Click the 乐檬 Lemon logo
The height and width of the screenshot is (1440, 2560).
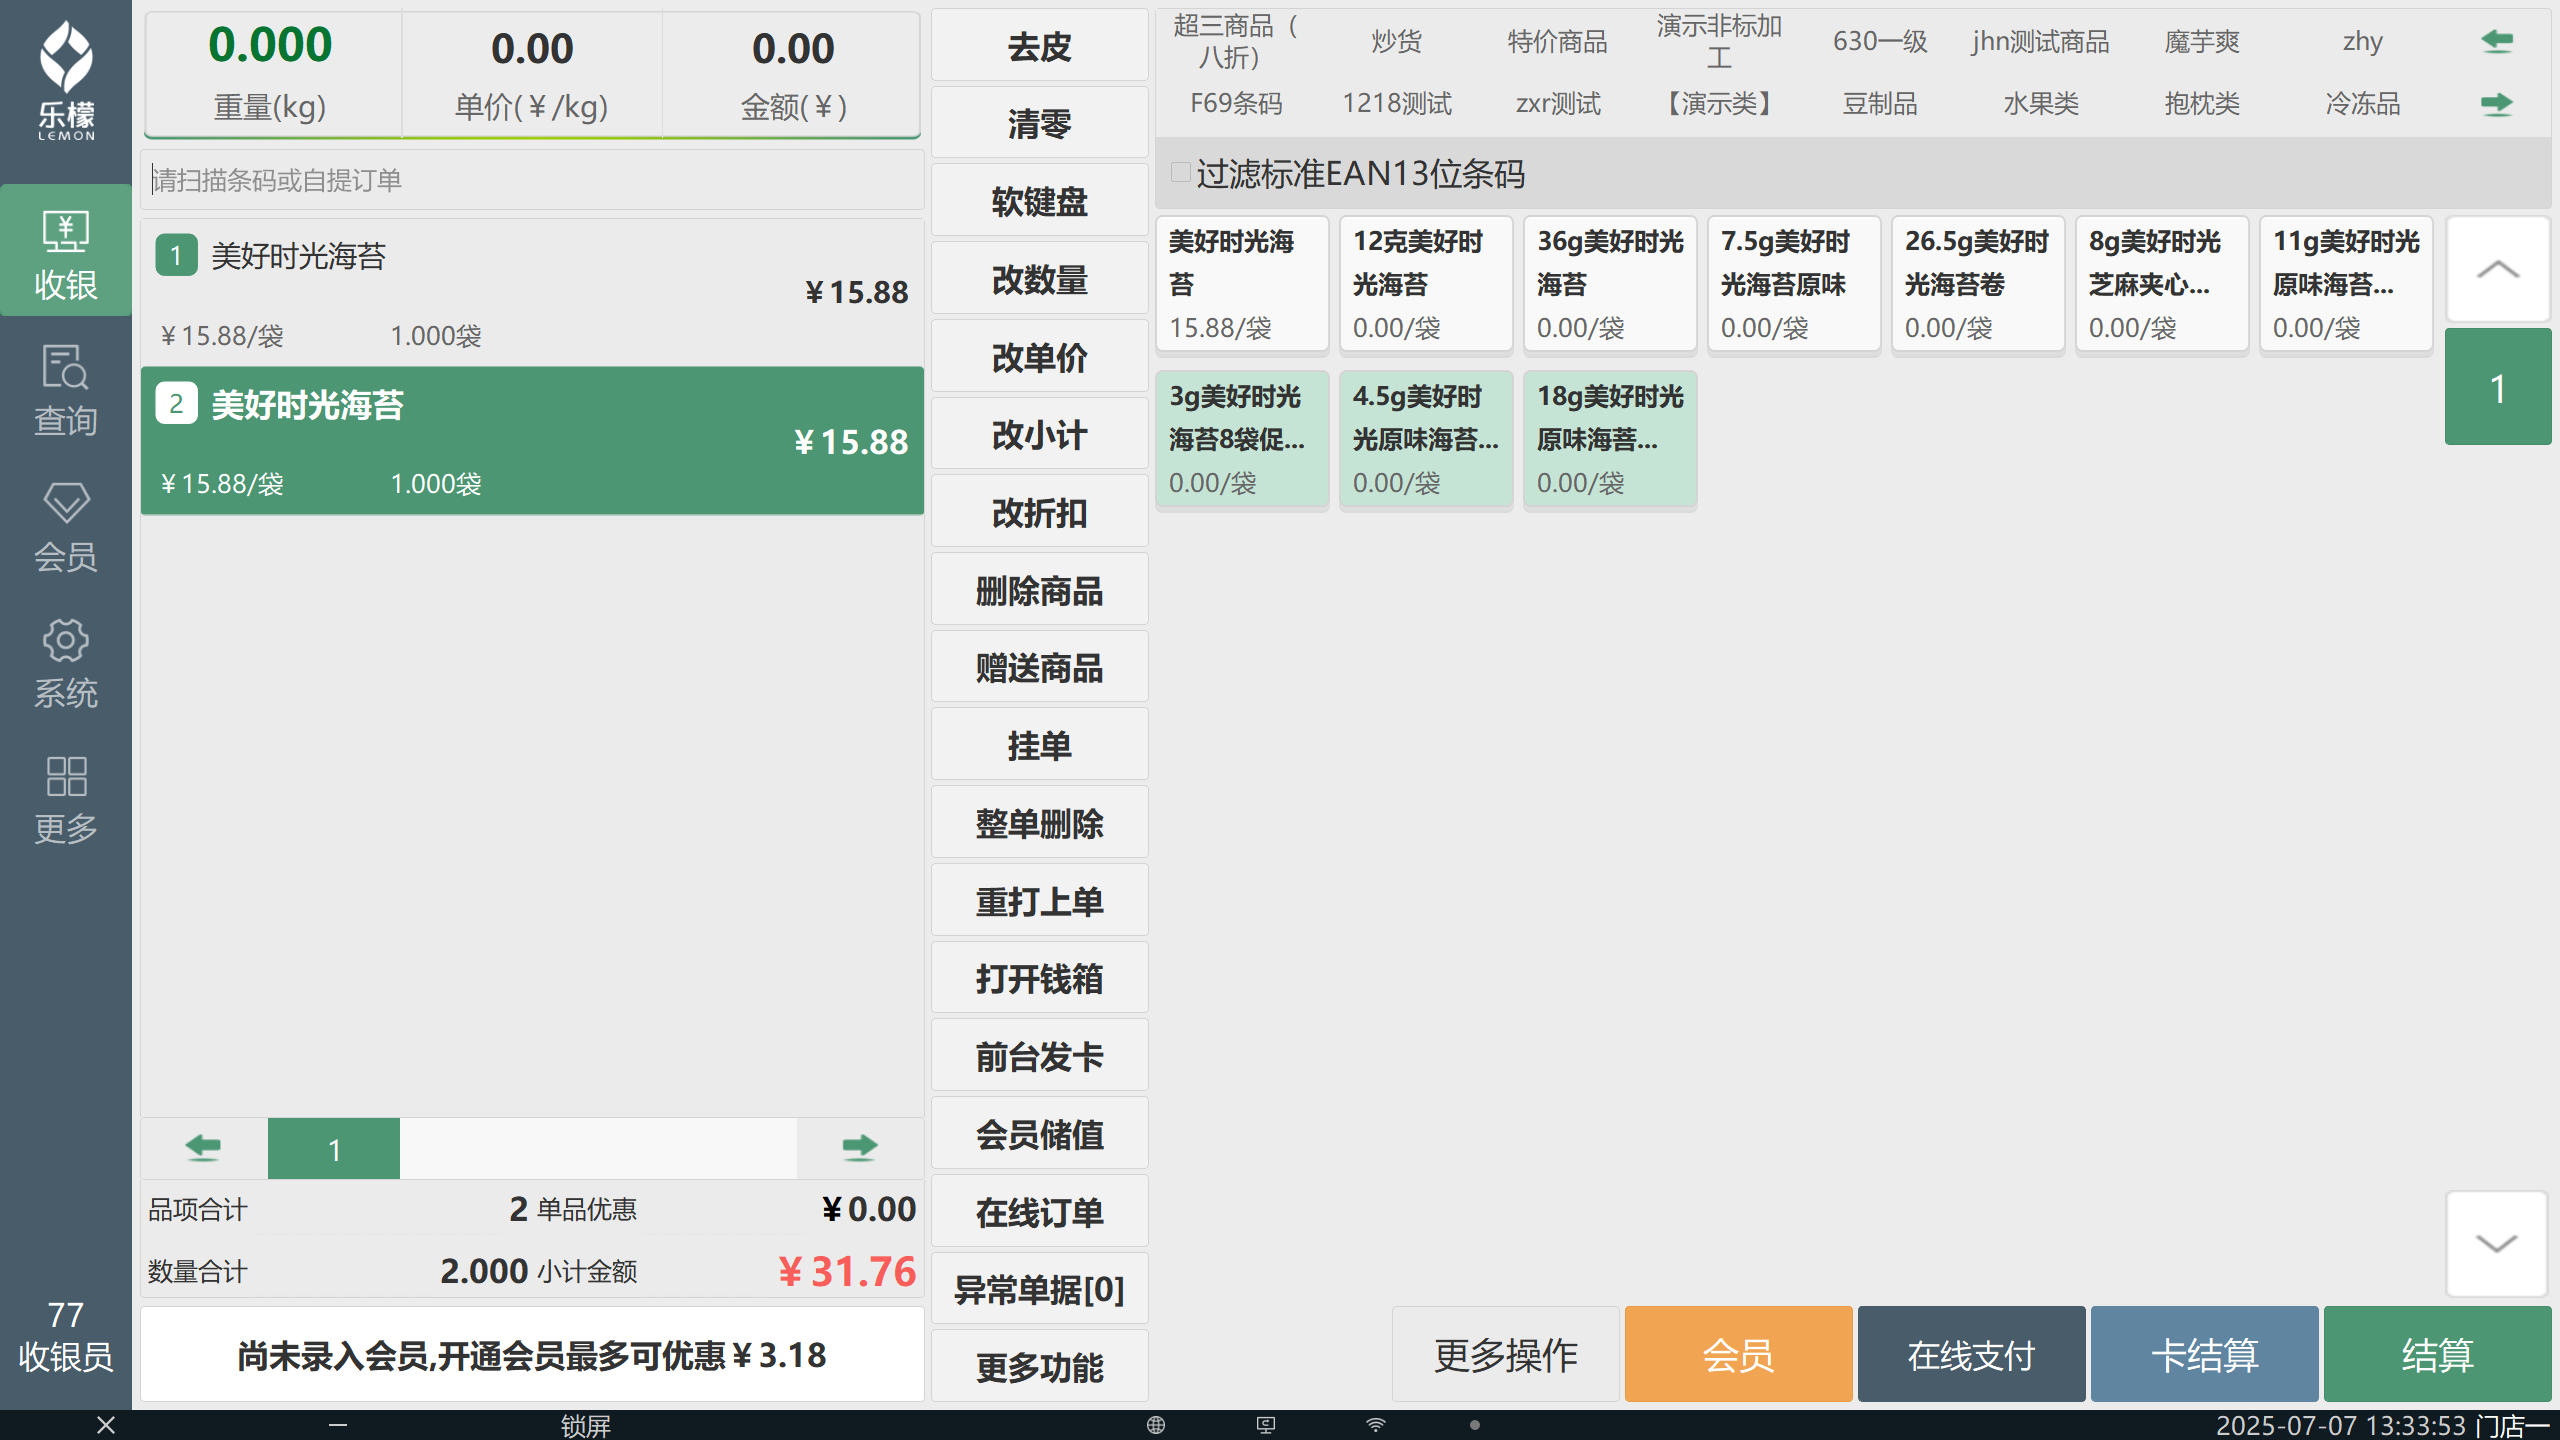66,80
